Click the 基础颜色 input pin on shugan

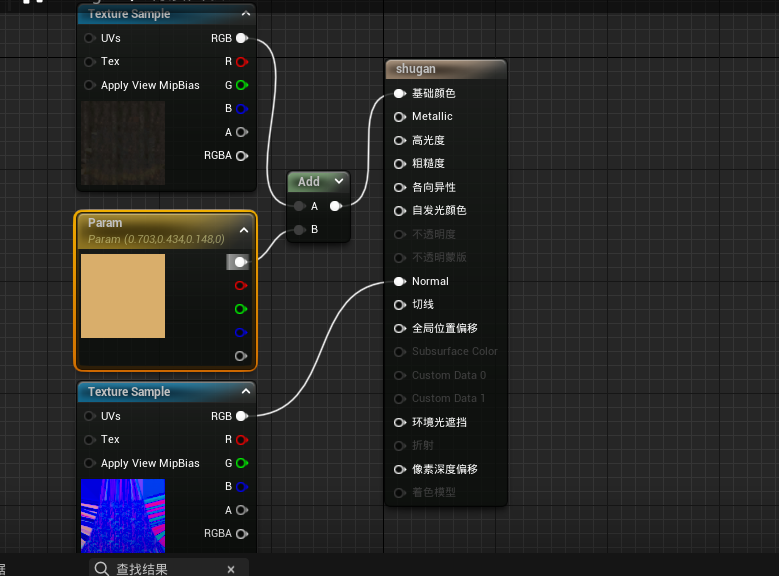399,93
